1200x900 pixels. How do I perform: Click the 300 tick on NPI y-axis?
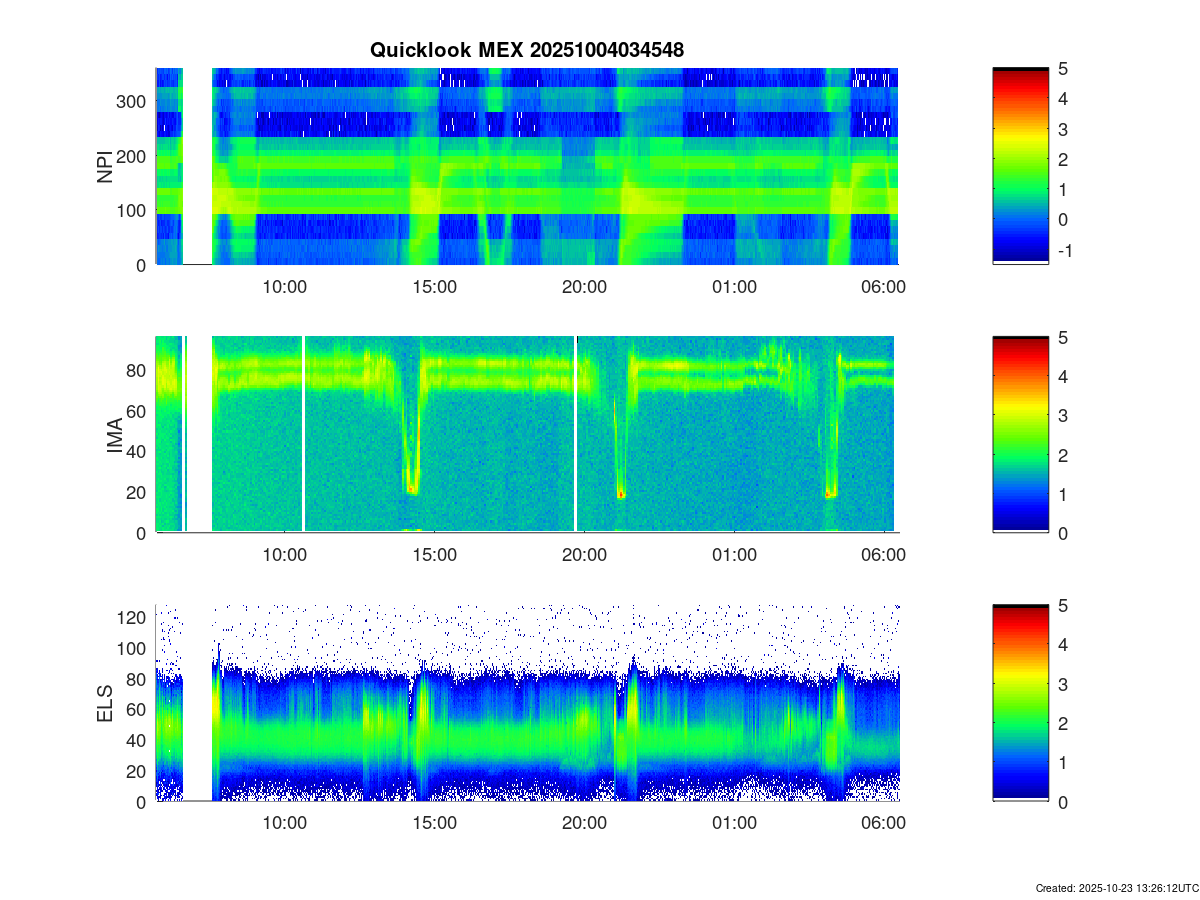(x=135, y=101)
